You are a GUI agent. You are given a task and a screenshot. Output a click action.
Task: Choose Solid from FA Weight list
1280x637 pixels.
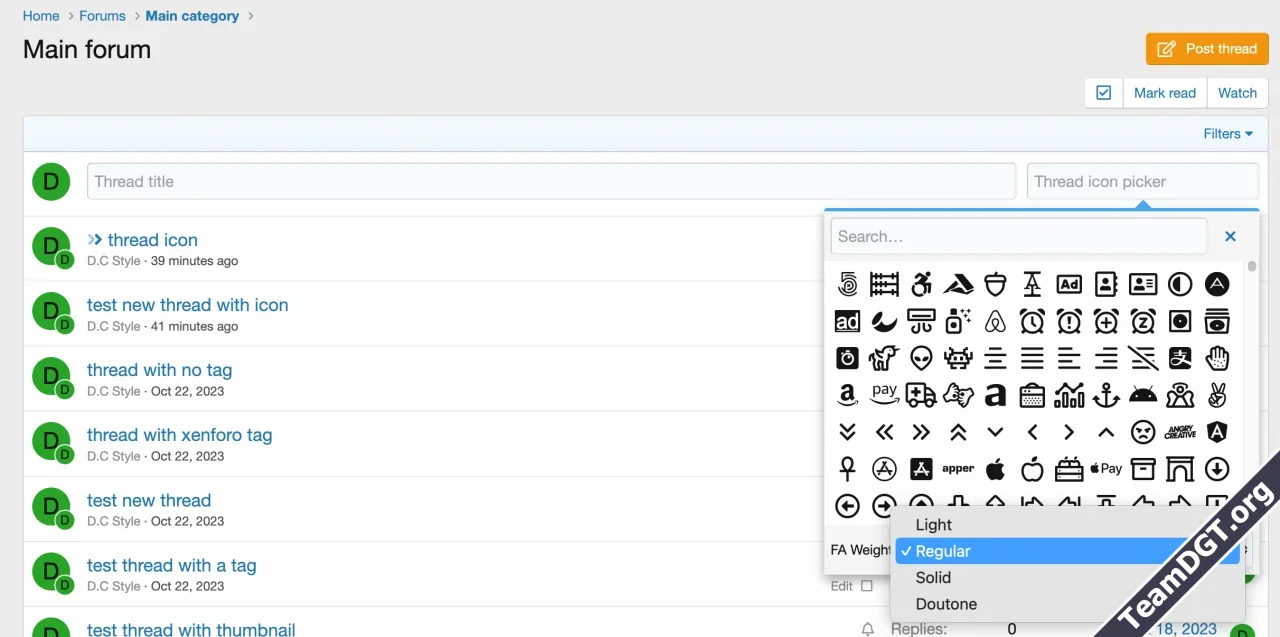point(933,578)
